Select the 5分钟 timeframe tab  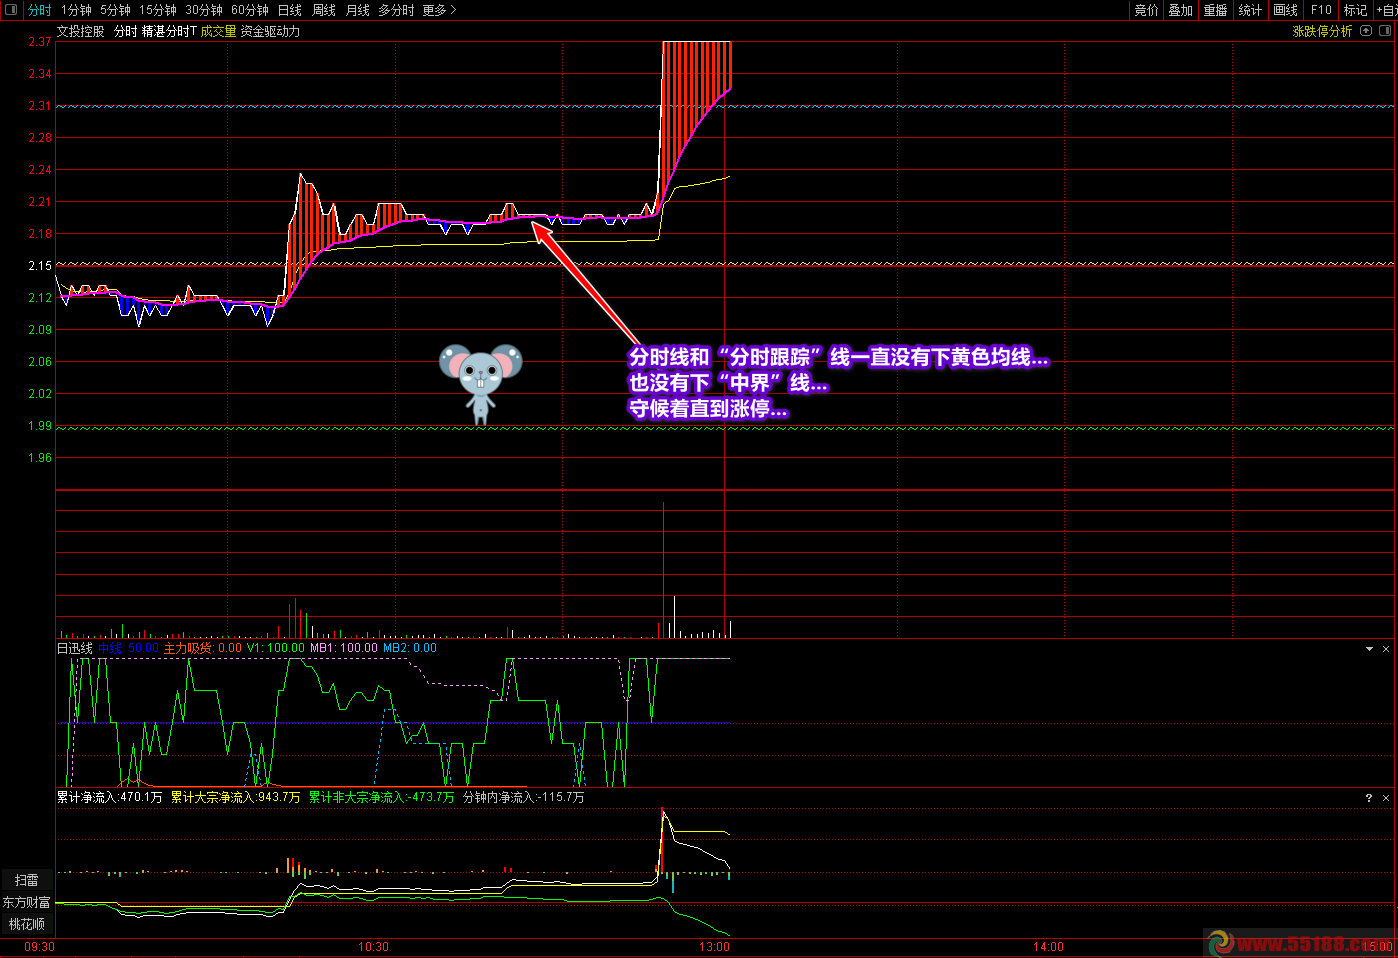[115, 10]
